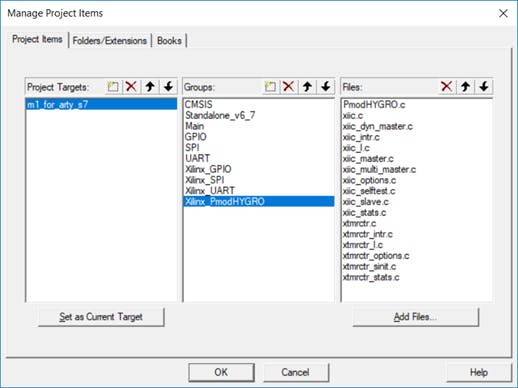Select file xtmrctr.c
The width and height of the screenshot is (518, 388).
417,223
